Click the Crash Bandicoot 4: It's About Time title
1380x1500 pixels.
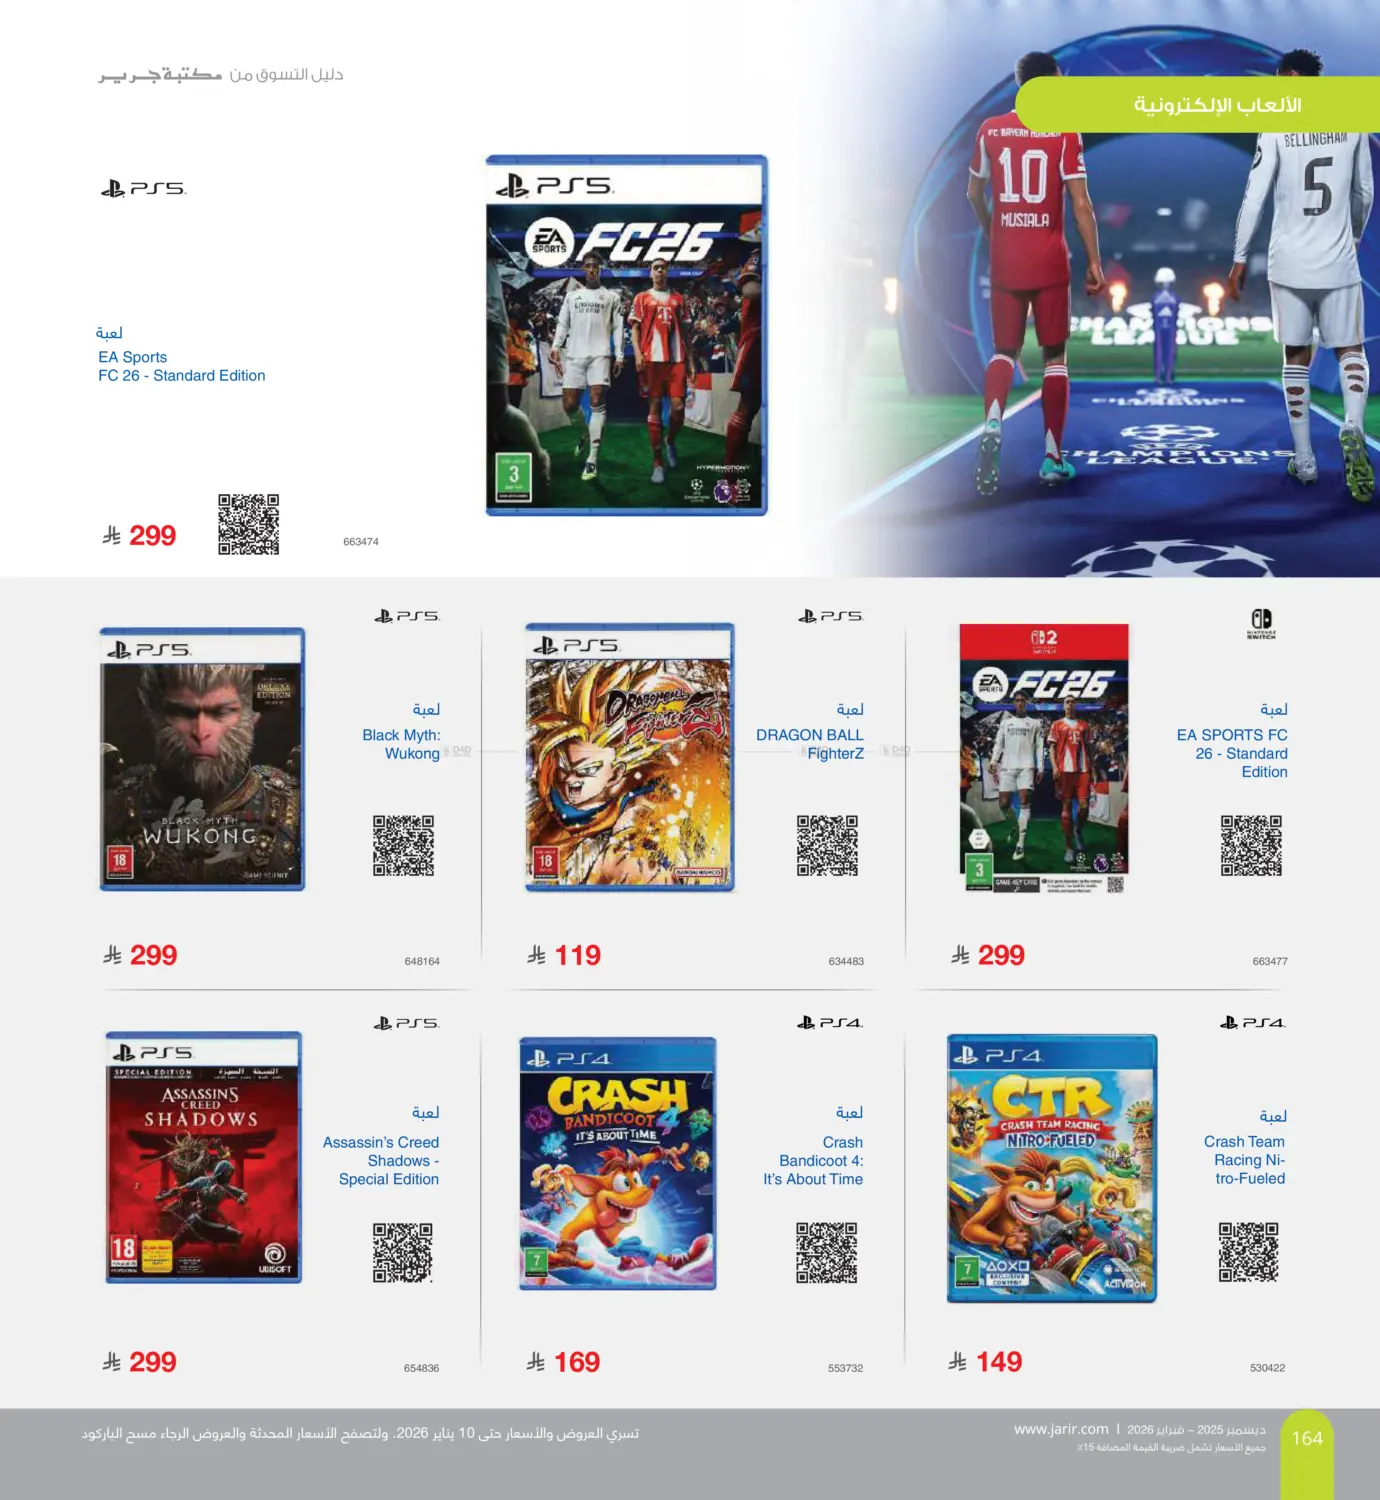[x=813, y=1161]
